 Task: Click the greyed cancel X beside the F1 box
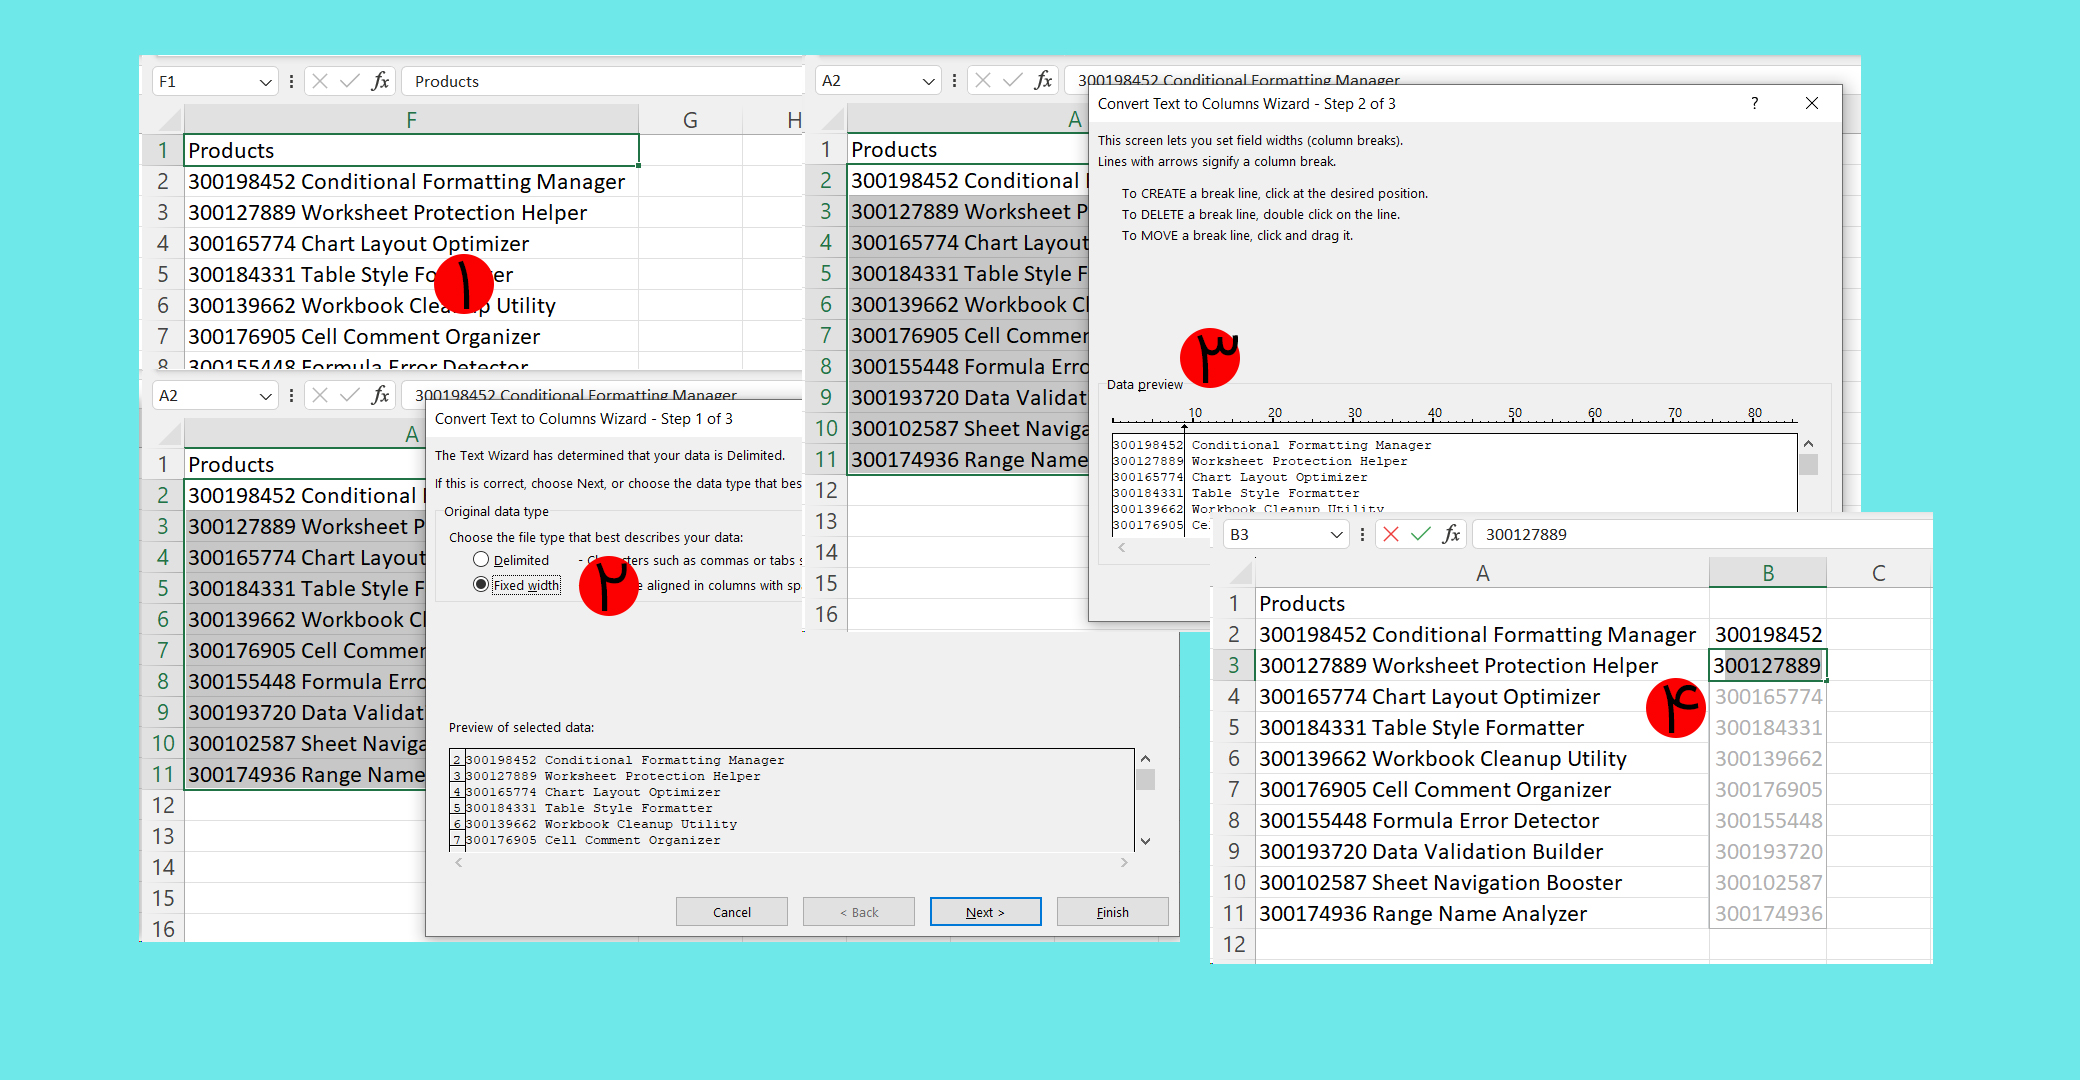pyautogui.click(x=320, y=81)
